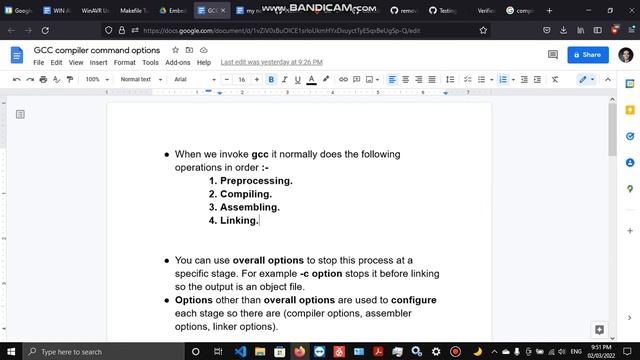640x360 pixels.
Task: Select Justify alignment
Action: pyautogui.click(x=432, y=80)
